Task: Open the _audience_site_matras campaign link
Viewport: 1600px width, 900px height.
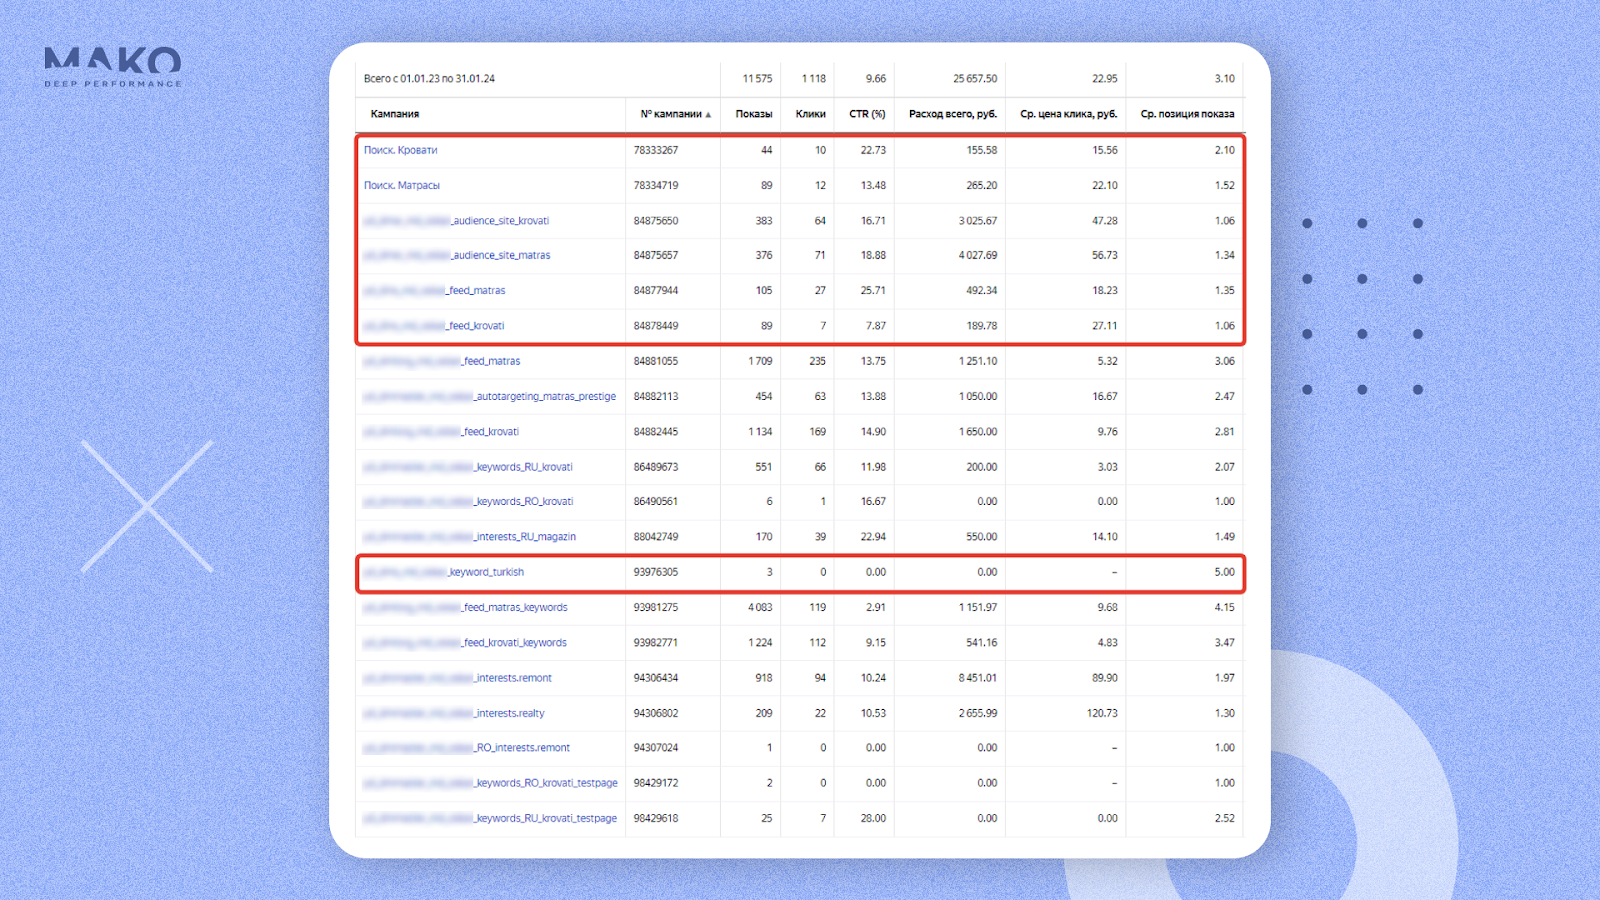Action: [457, 256]
